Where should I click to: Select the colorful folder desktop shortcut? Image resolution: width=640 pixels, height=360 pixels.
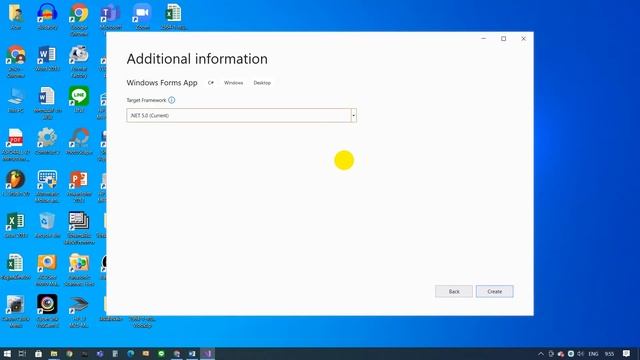pyautogui.click(x=79, y=270)
